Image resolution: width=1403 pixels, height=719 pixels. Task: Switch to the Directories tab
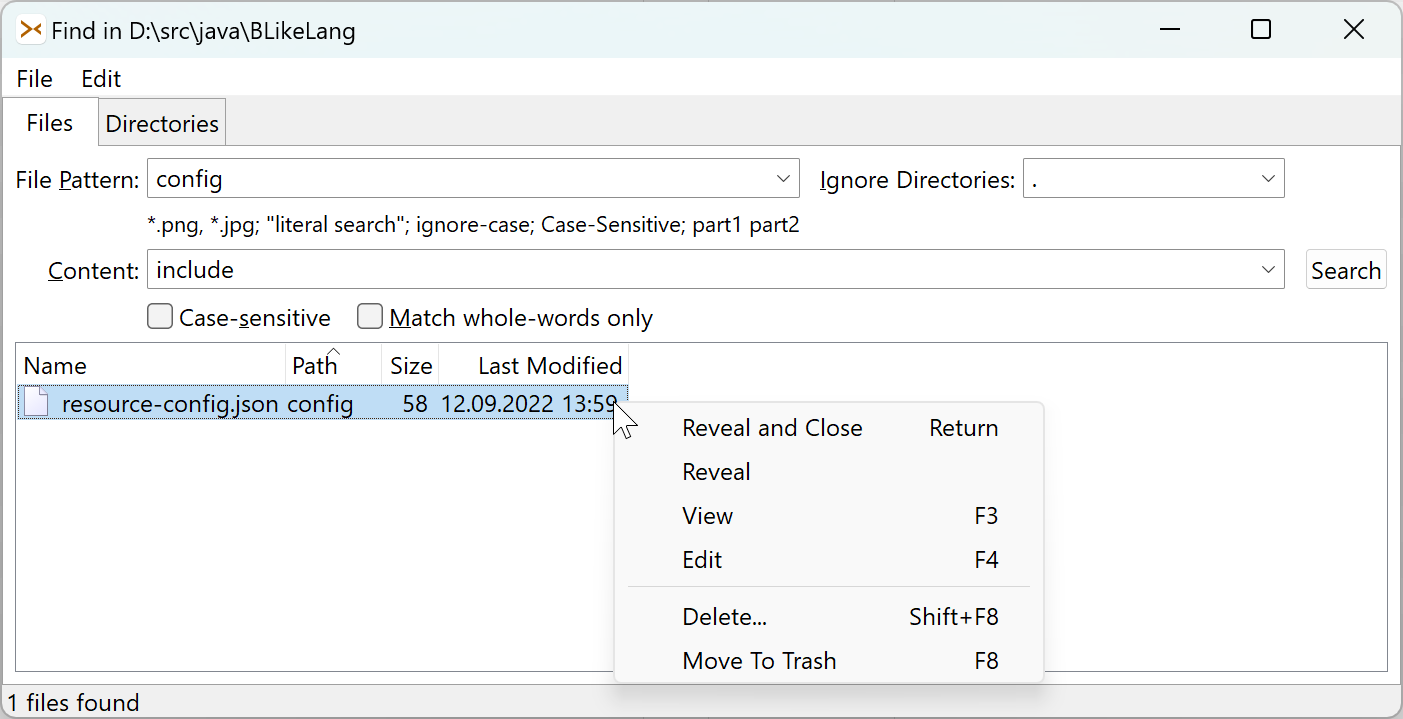click(x=161, y=122)
